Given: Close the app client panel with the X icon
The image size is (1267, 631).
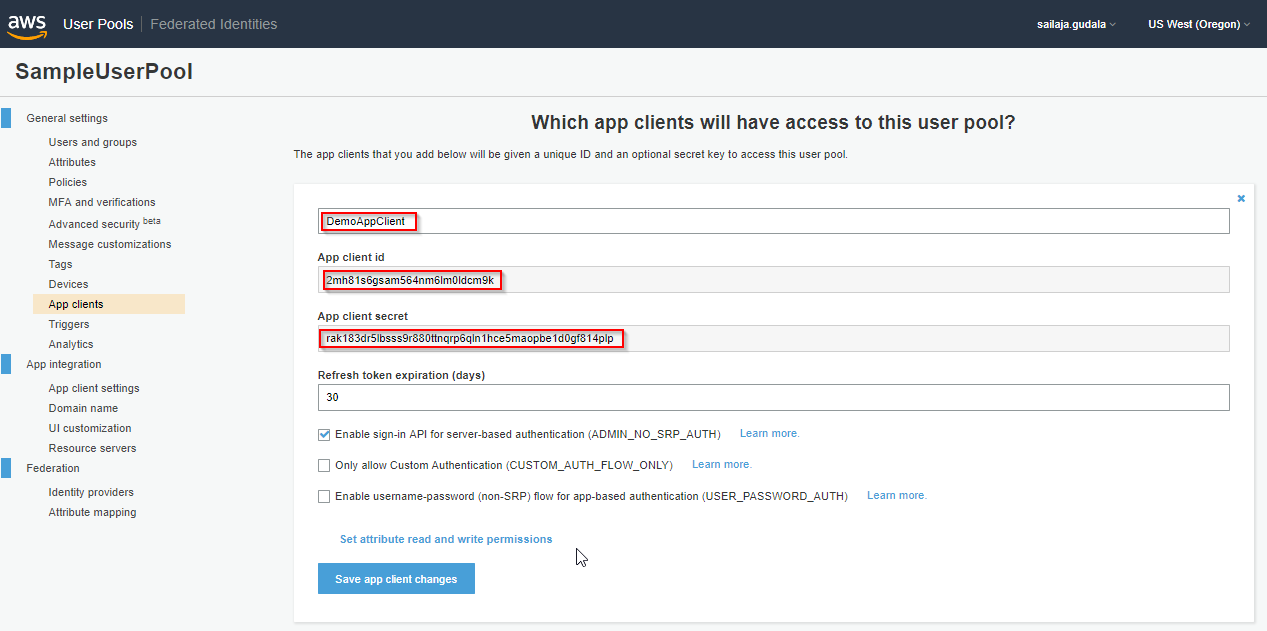Looking at the screenshot, I should click(1241, 199).
